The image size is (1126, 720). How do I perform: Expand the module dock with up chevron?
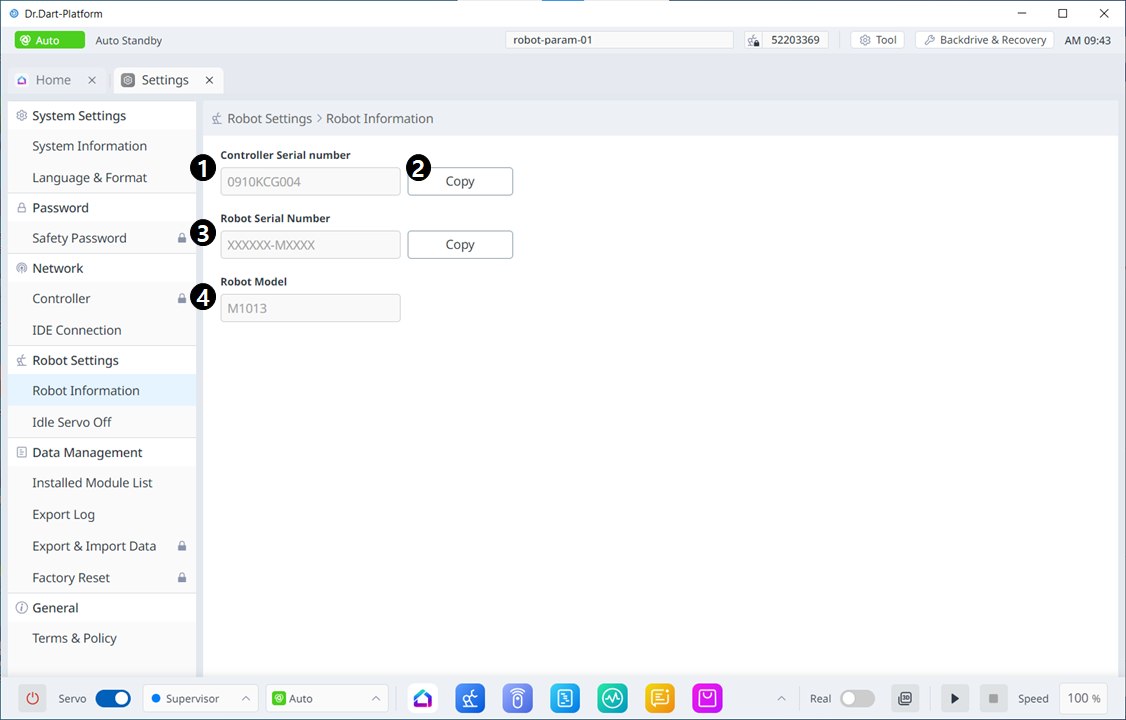[x=781, y=698]
